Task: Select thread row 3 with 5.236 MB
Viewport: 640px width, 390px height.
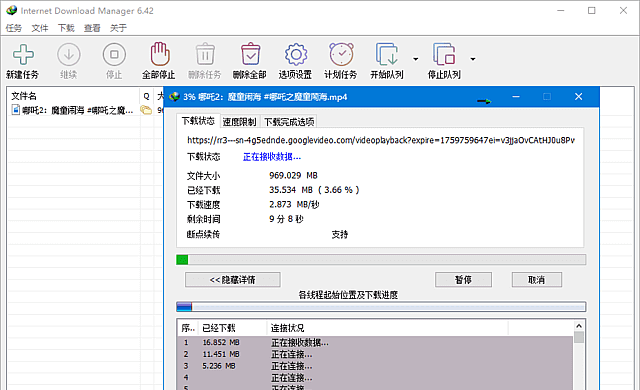Action: 376,366
